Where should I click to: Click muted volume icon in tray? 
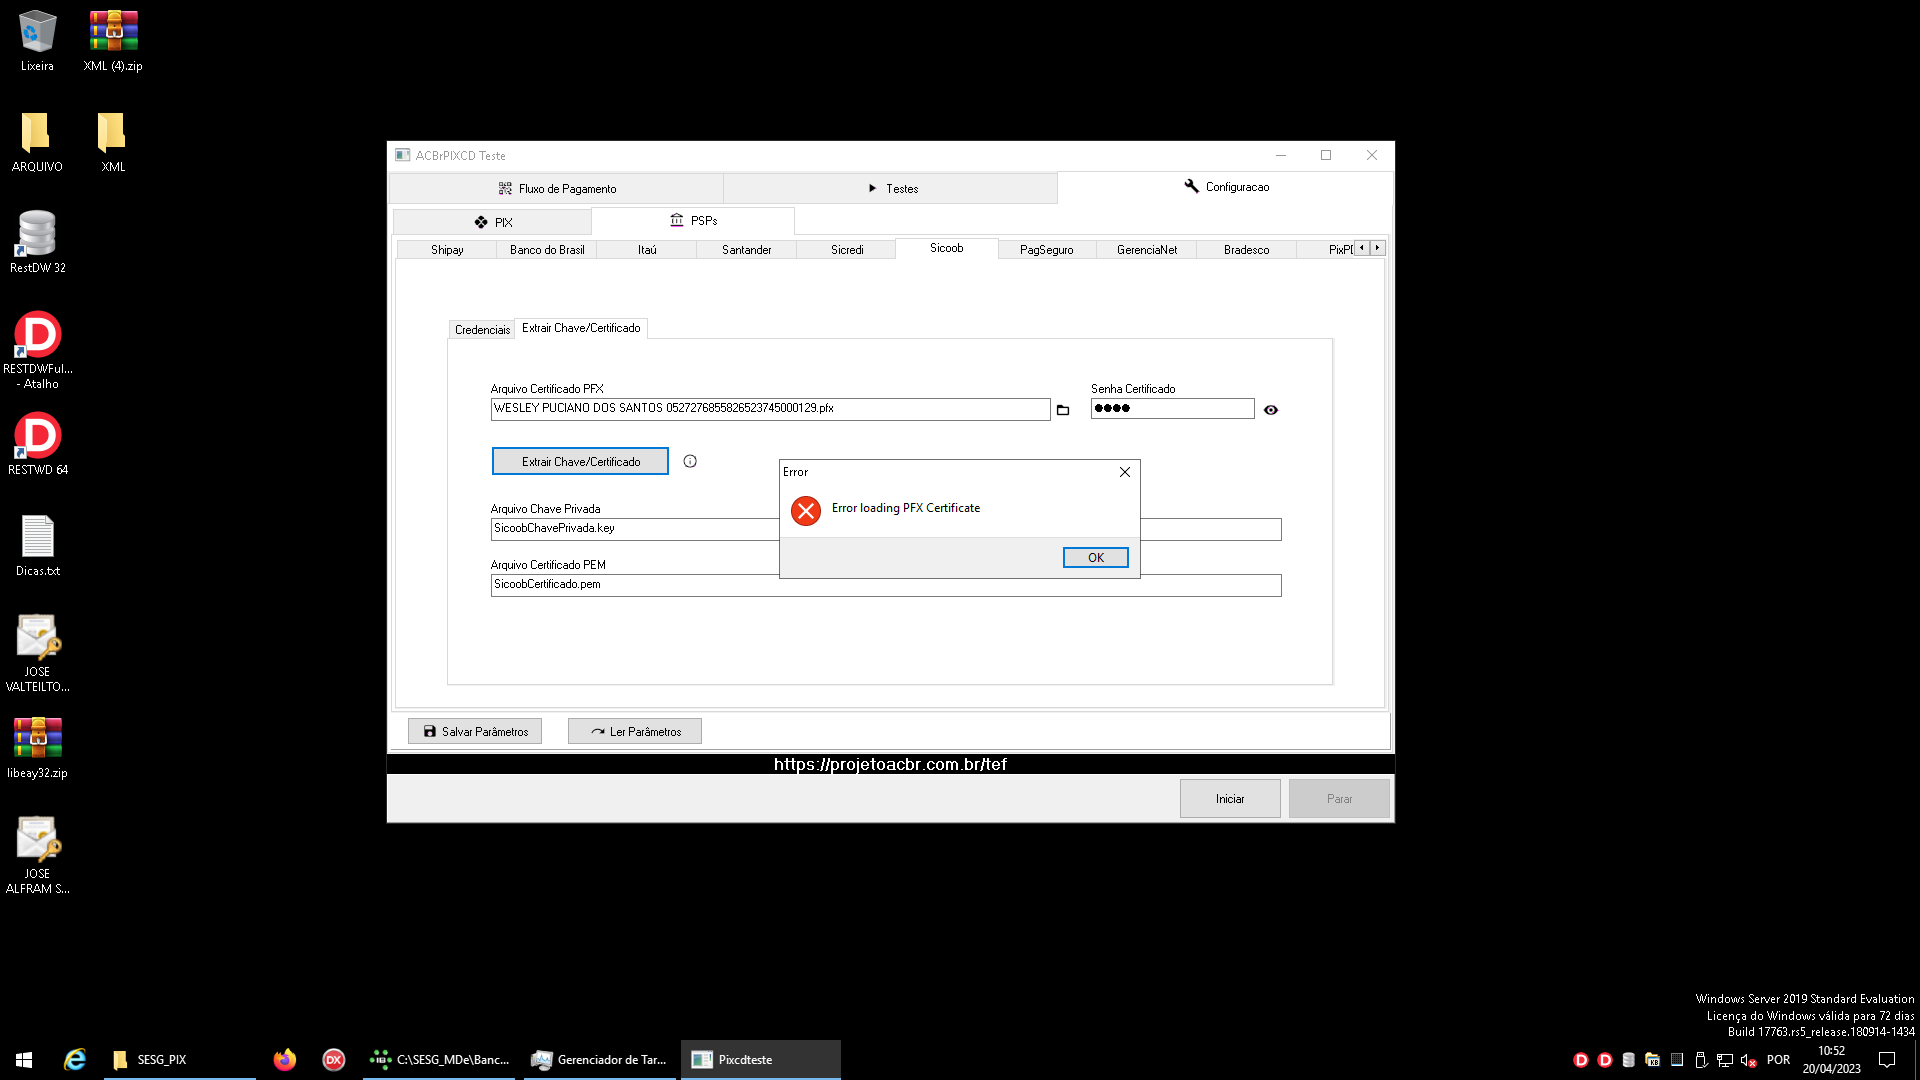click(1749, 1060)
